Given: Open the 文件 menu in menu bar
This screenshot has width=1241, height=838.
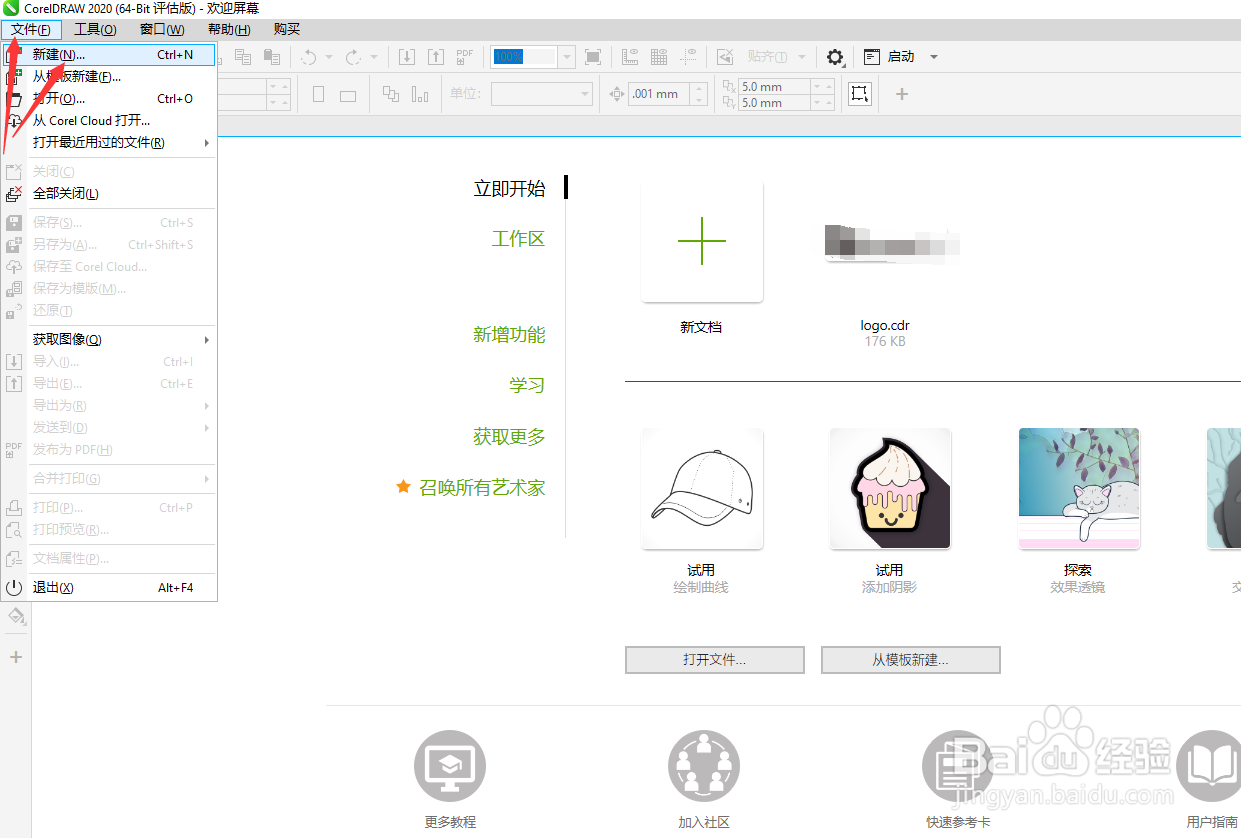Looking at the screenshot, I should coord(30,29).
